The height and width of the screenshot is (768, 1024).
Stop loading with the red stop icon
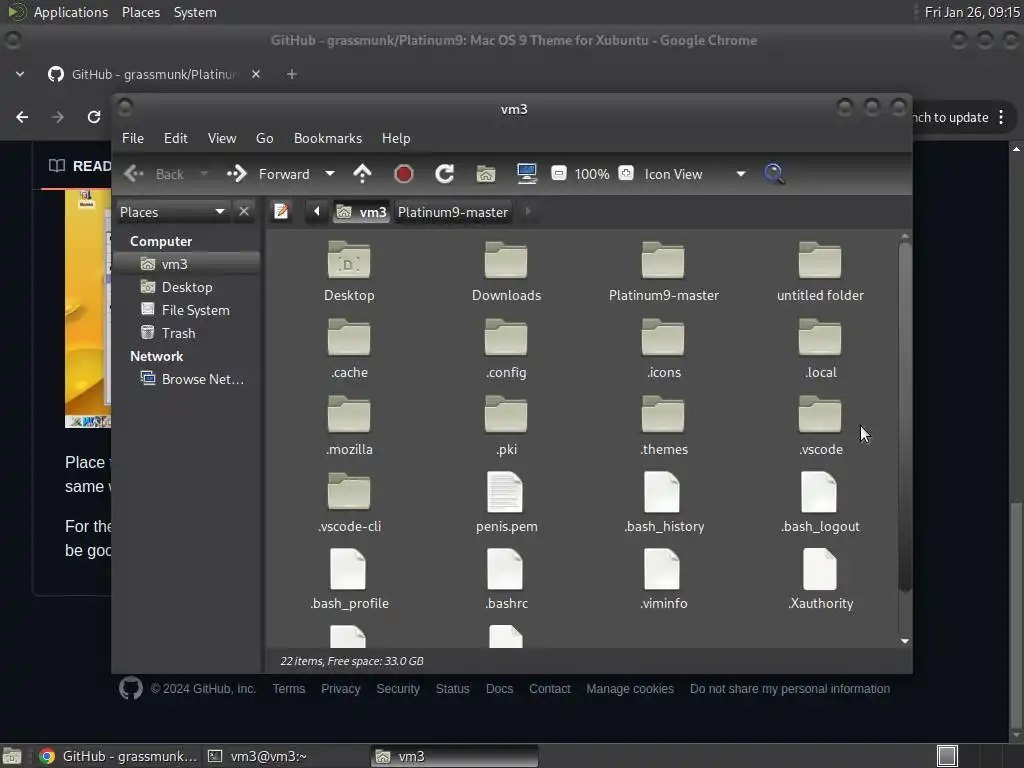[404, 174]
